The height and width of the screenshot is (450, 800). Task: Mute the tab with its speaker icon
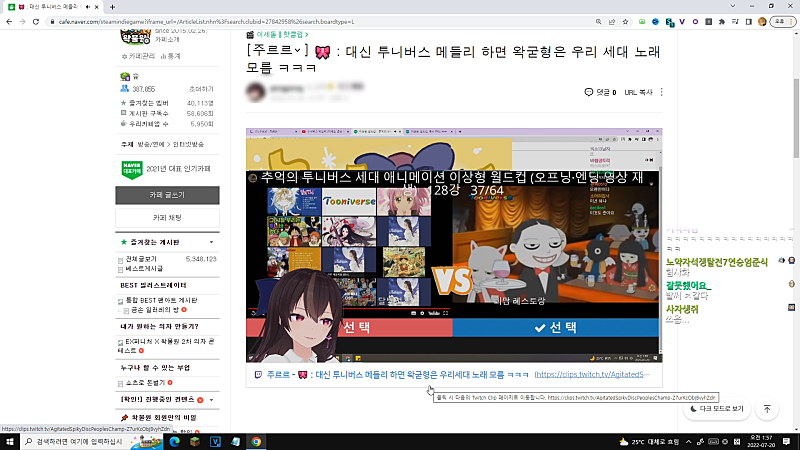(88, 7)
